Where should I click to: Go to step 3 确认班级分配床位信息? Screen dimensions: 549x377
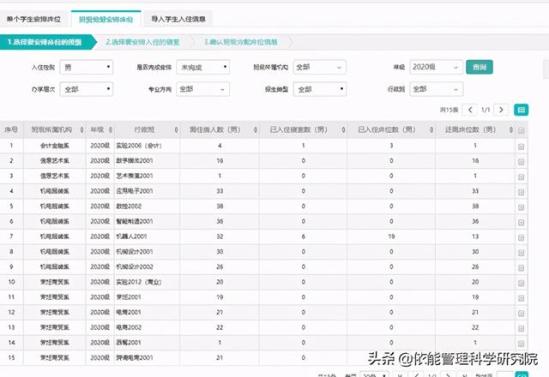[241, 42]
